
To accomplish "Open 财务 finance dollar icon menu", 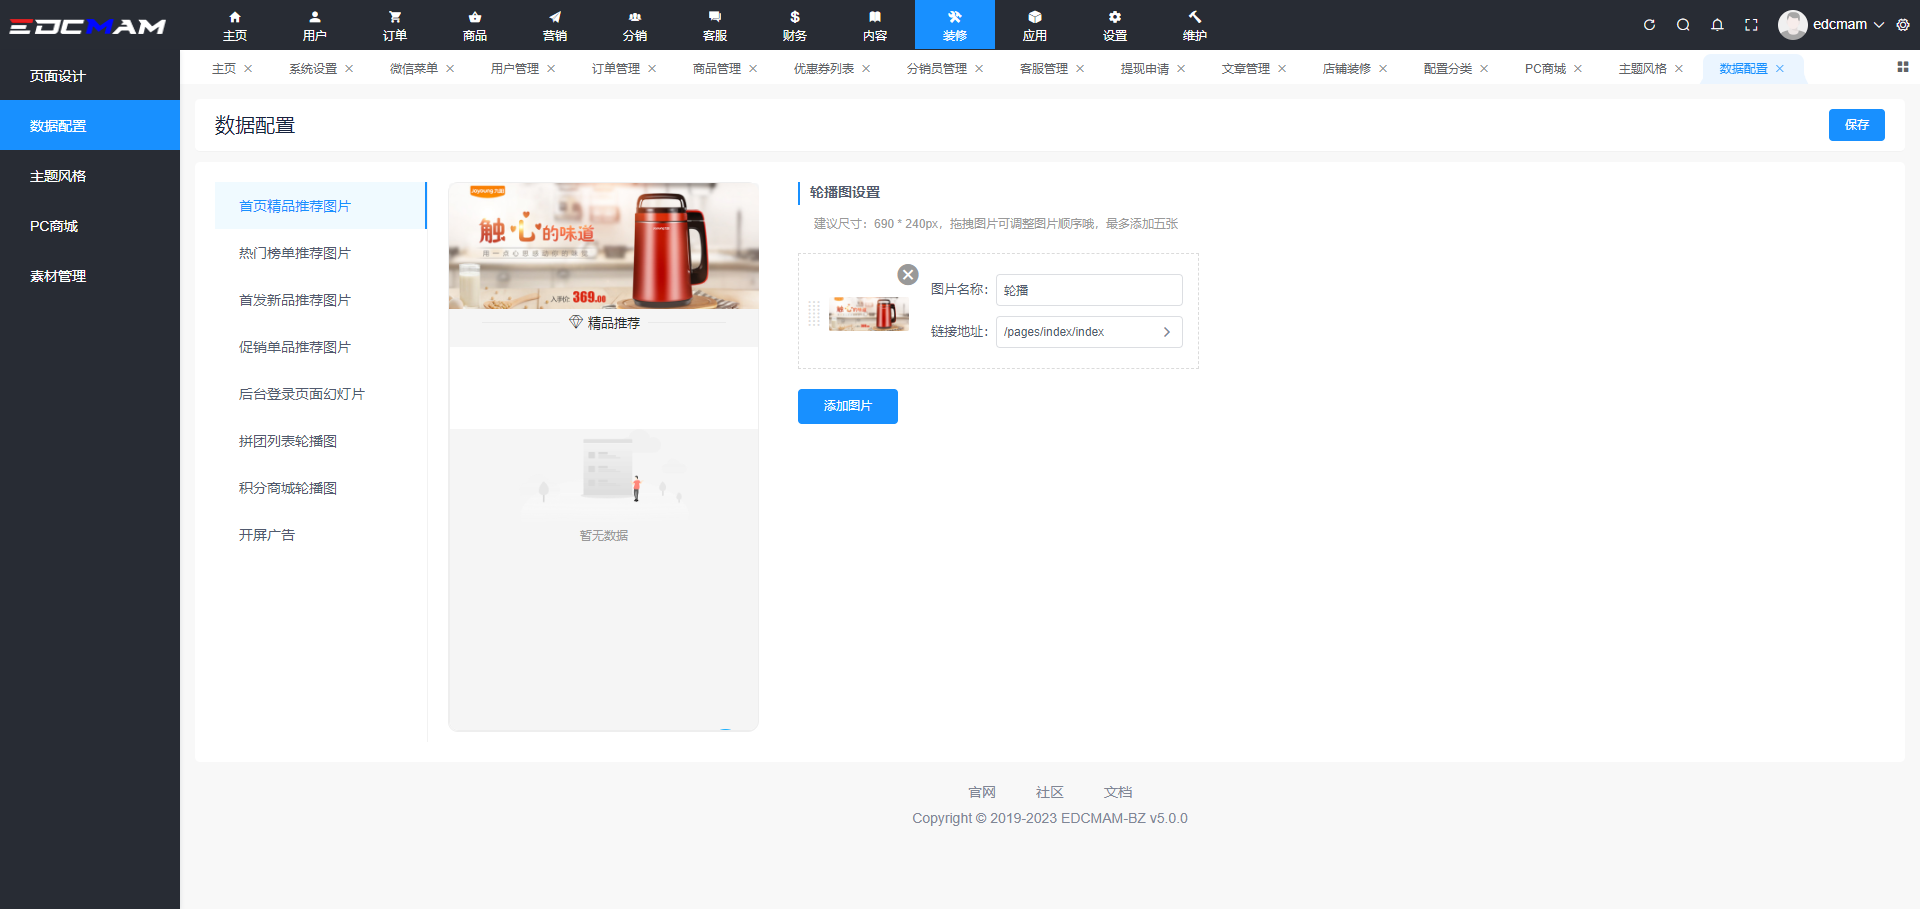I will point(795,25).
